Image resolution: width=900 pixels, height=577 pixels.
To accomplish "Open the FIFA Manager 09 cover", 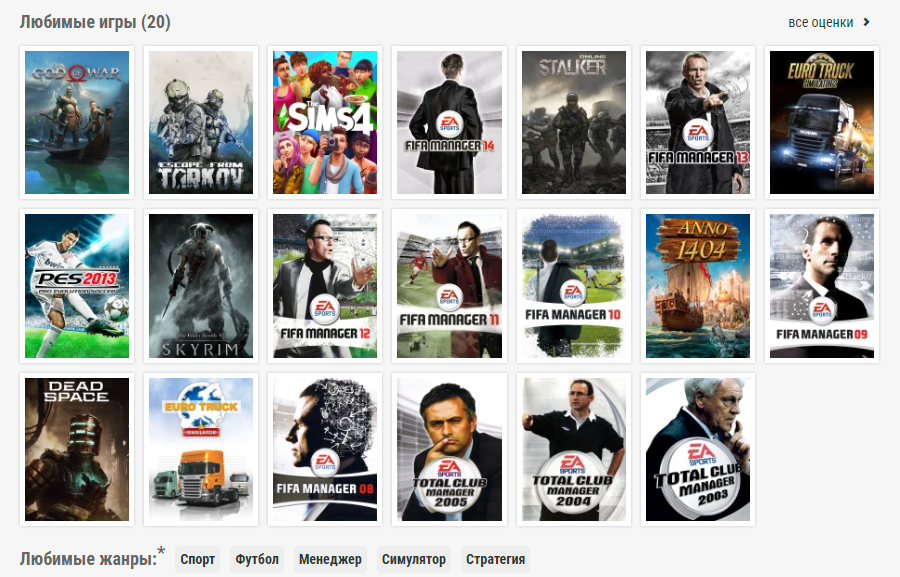I will pos(822,286).
